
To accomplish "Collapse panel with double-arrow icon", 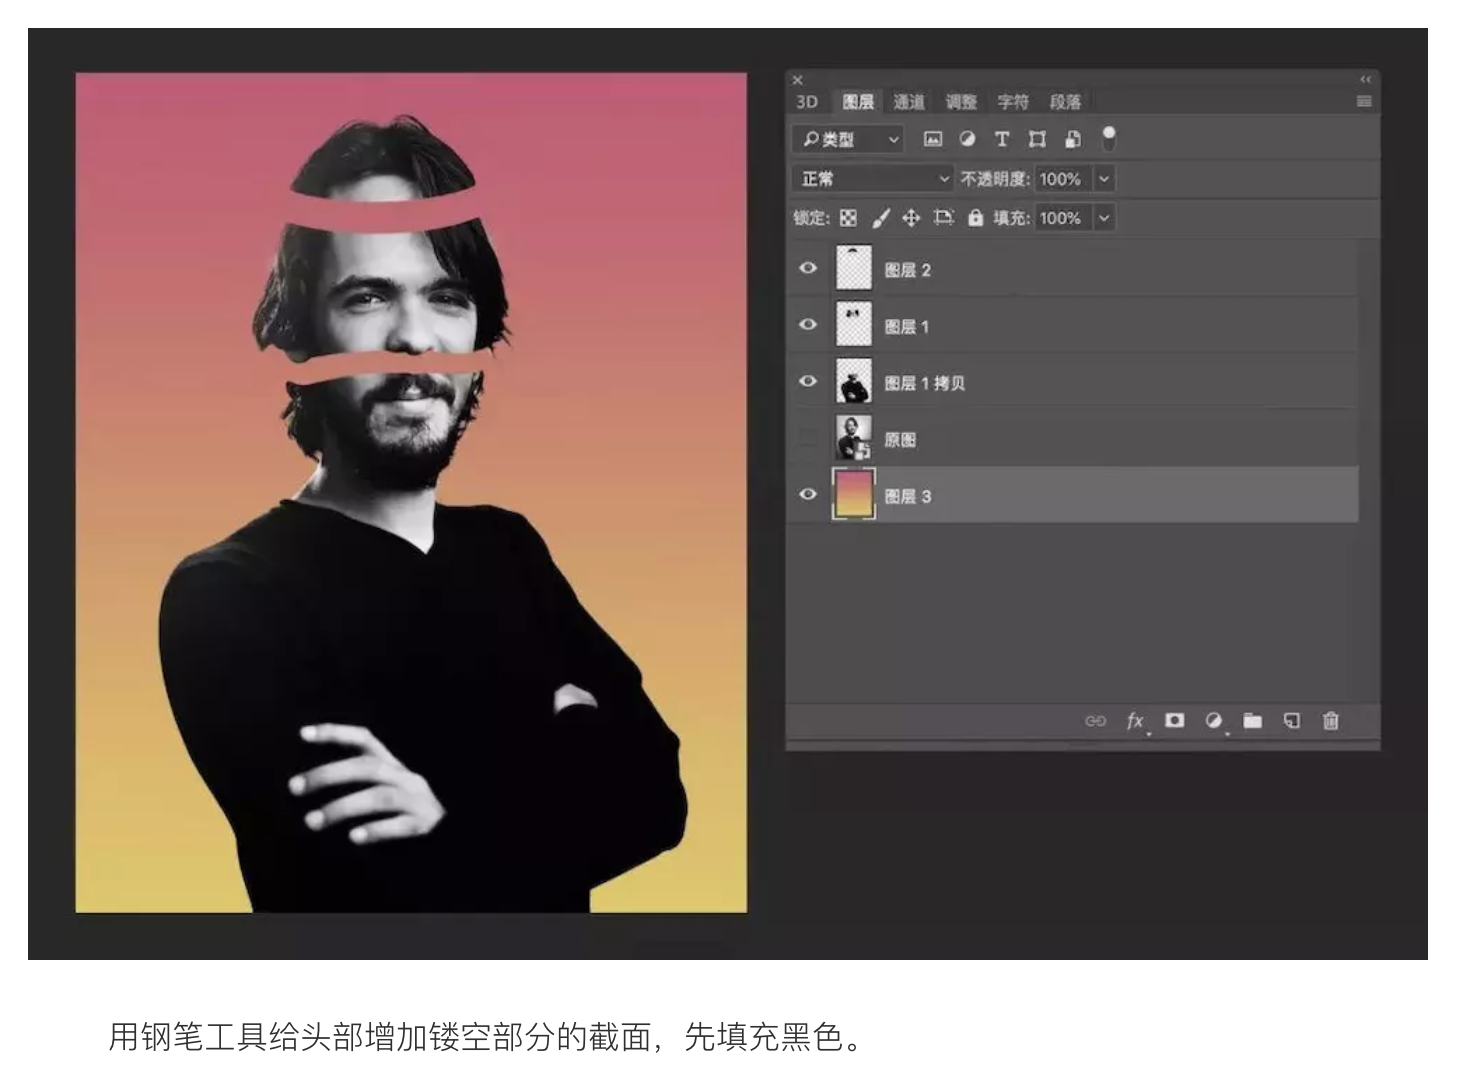I will pyautogui.click(x=1365, y=79).
